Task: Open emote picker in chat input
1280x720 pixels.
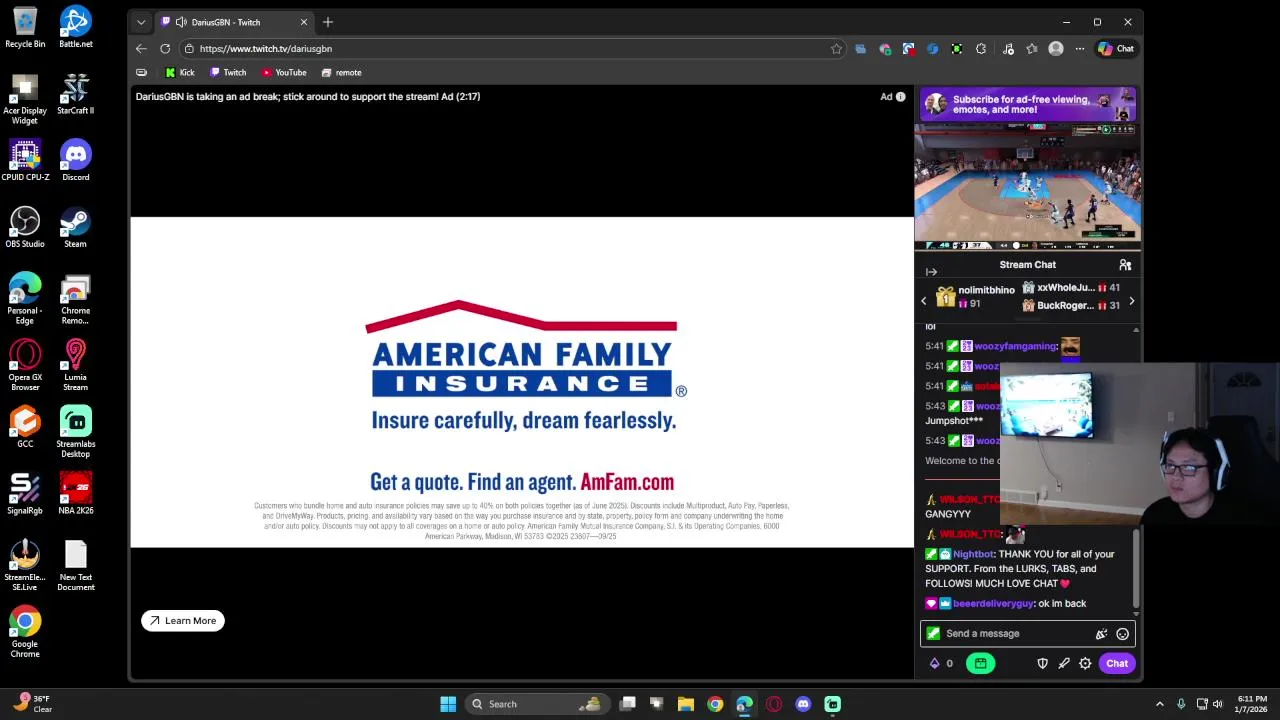Action: [x=1123, y=633]
